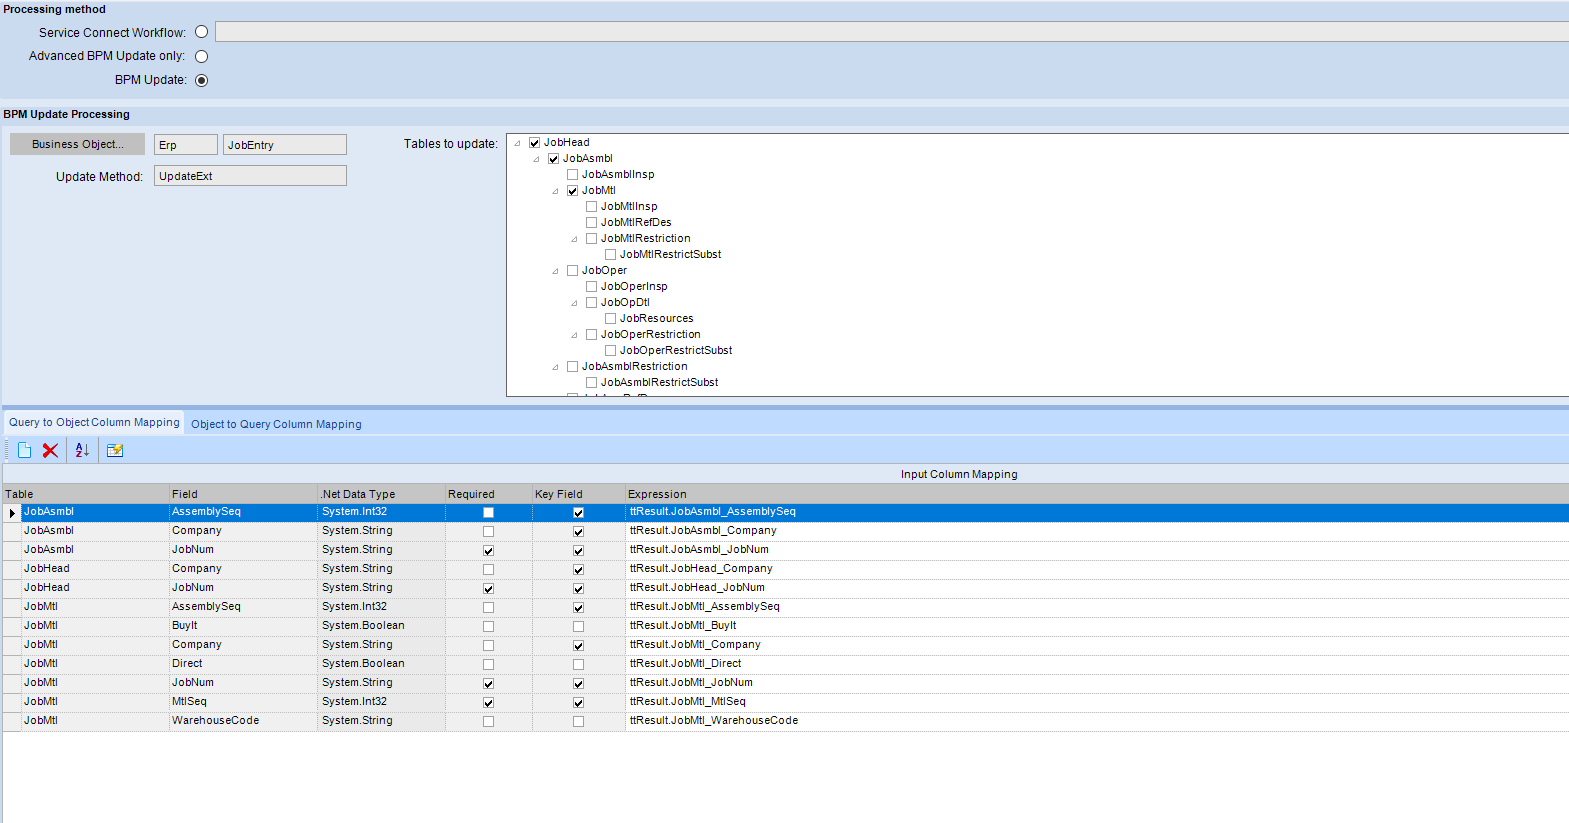Click the JobOperInsp tree label

pos(634,287)
